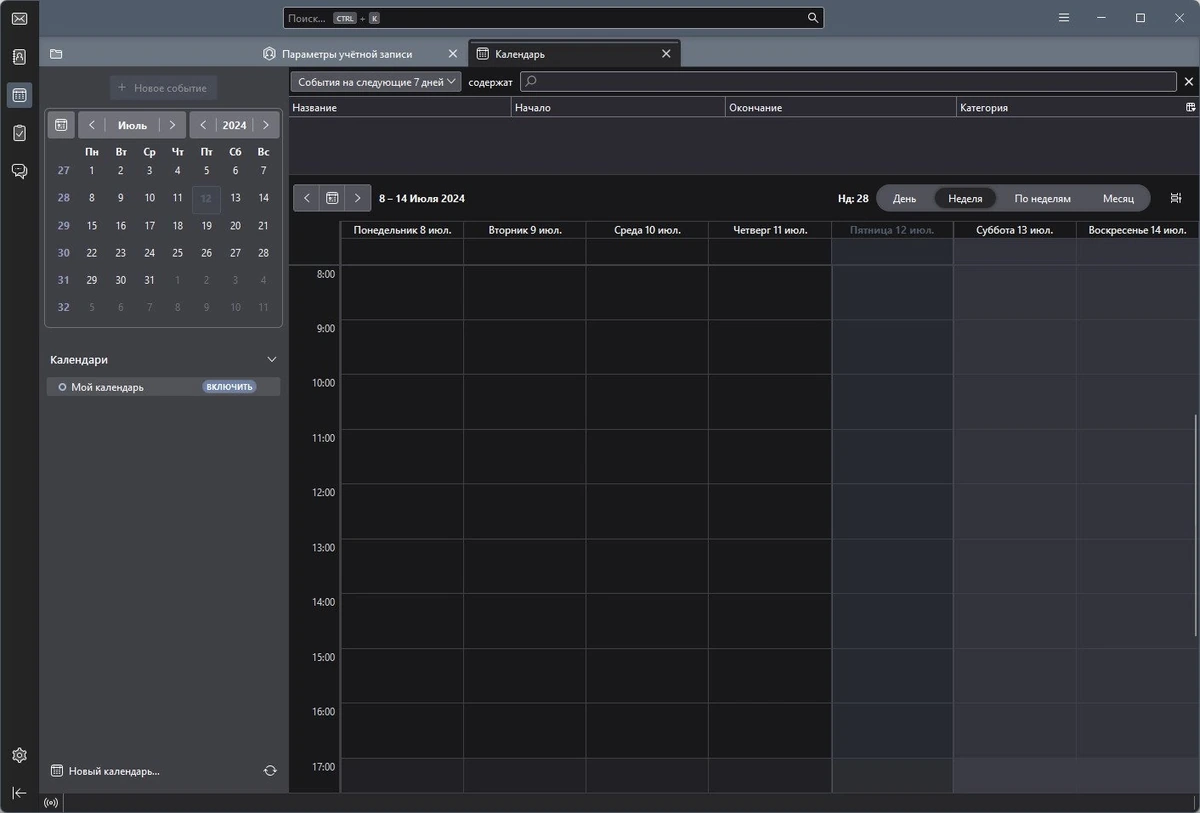Open the Address Book space
This screenshot has height=813, width=1200.
19,57
